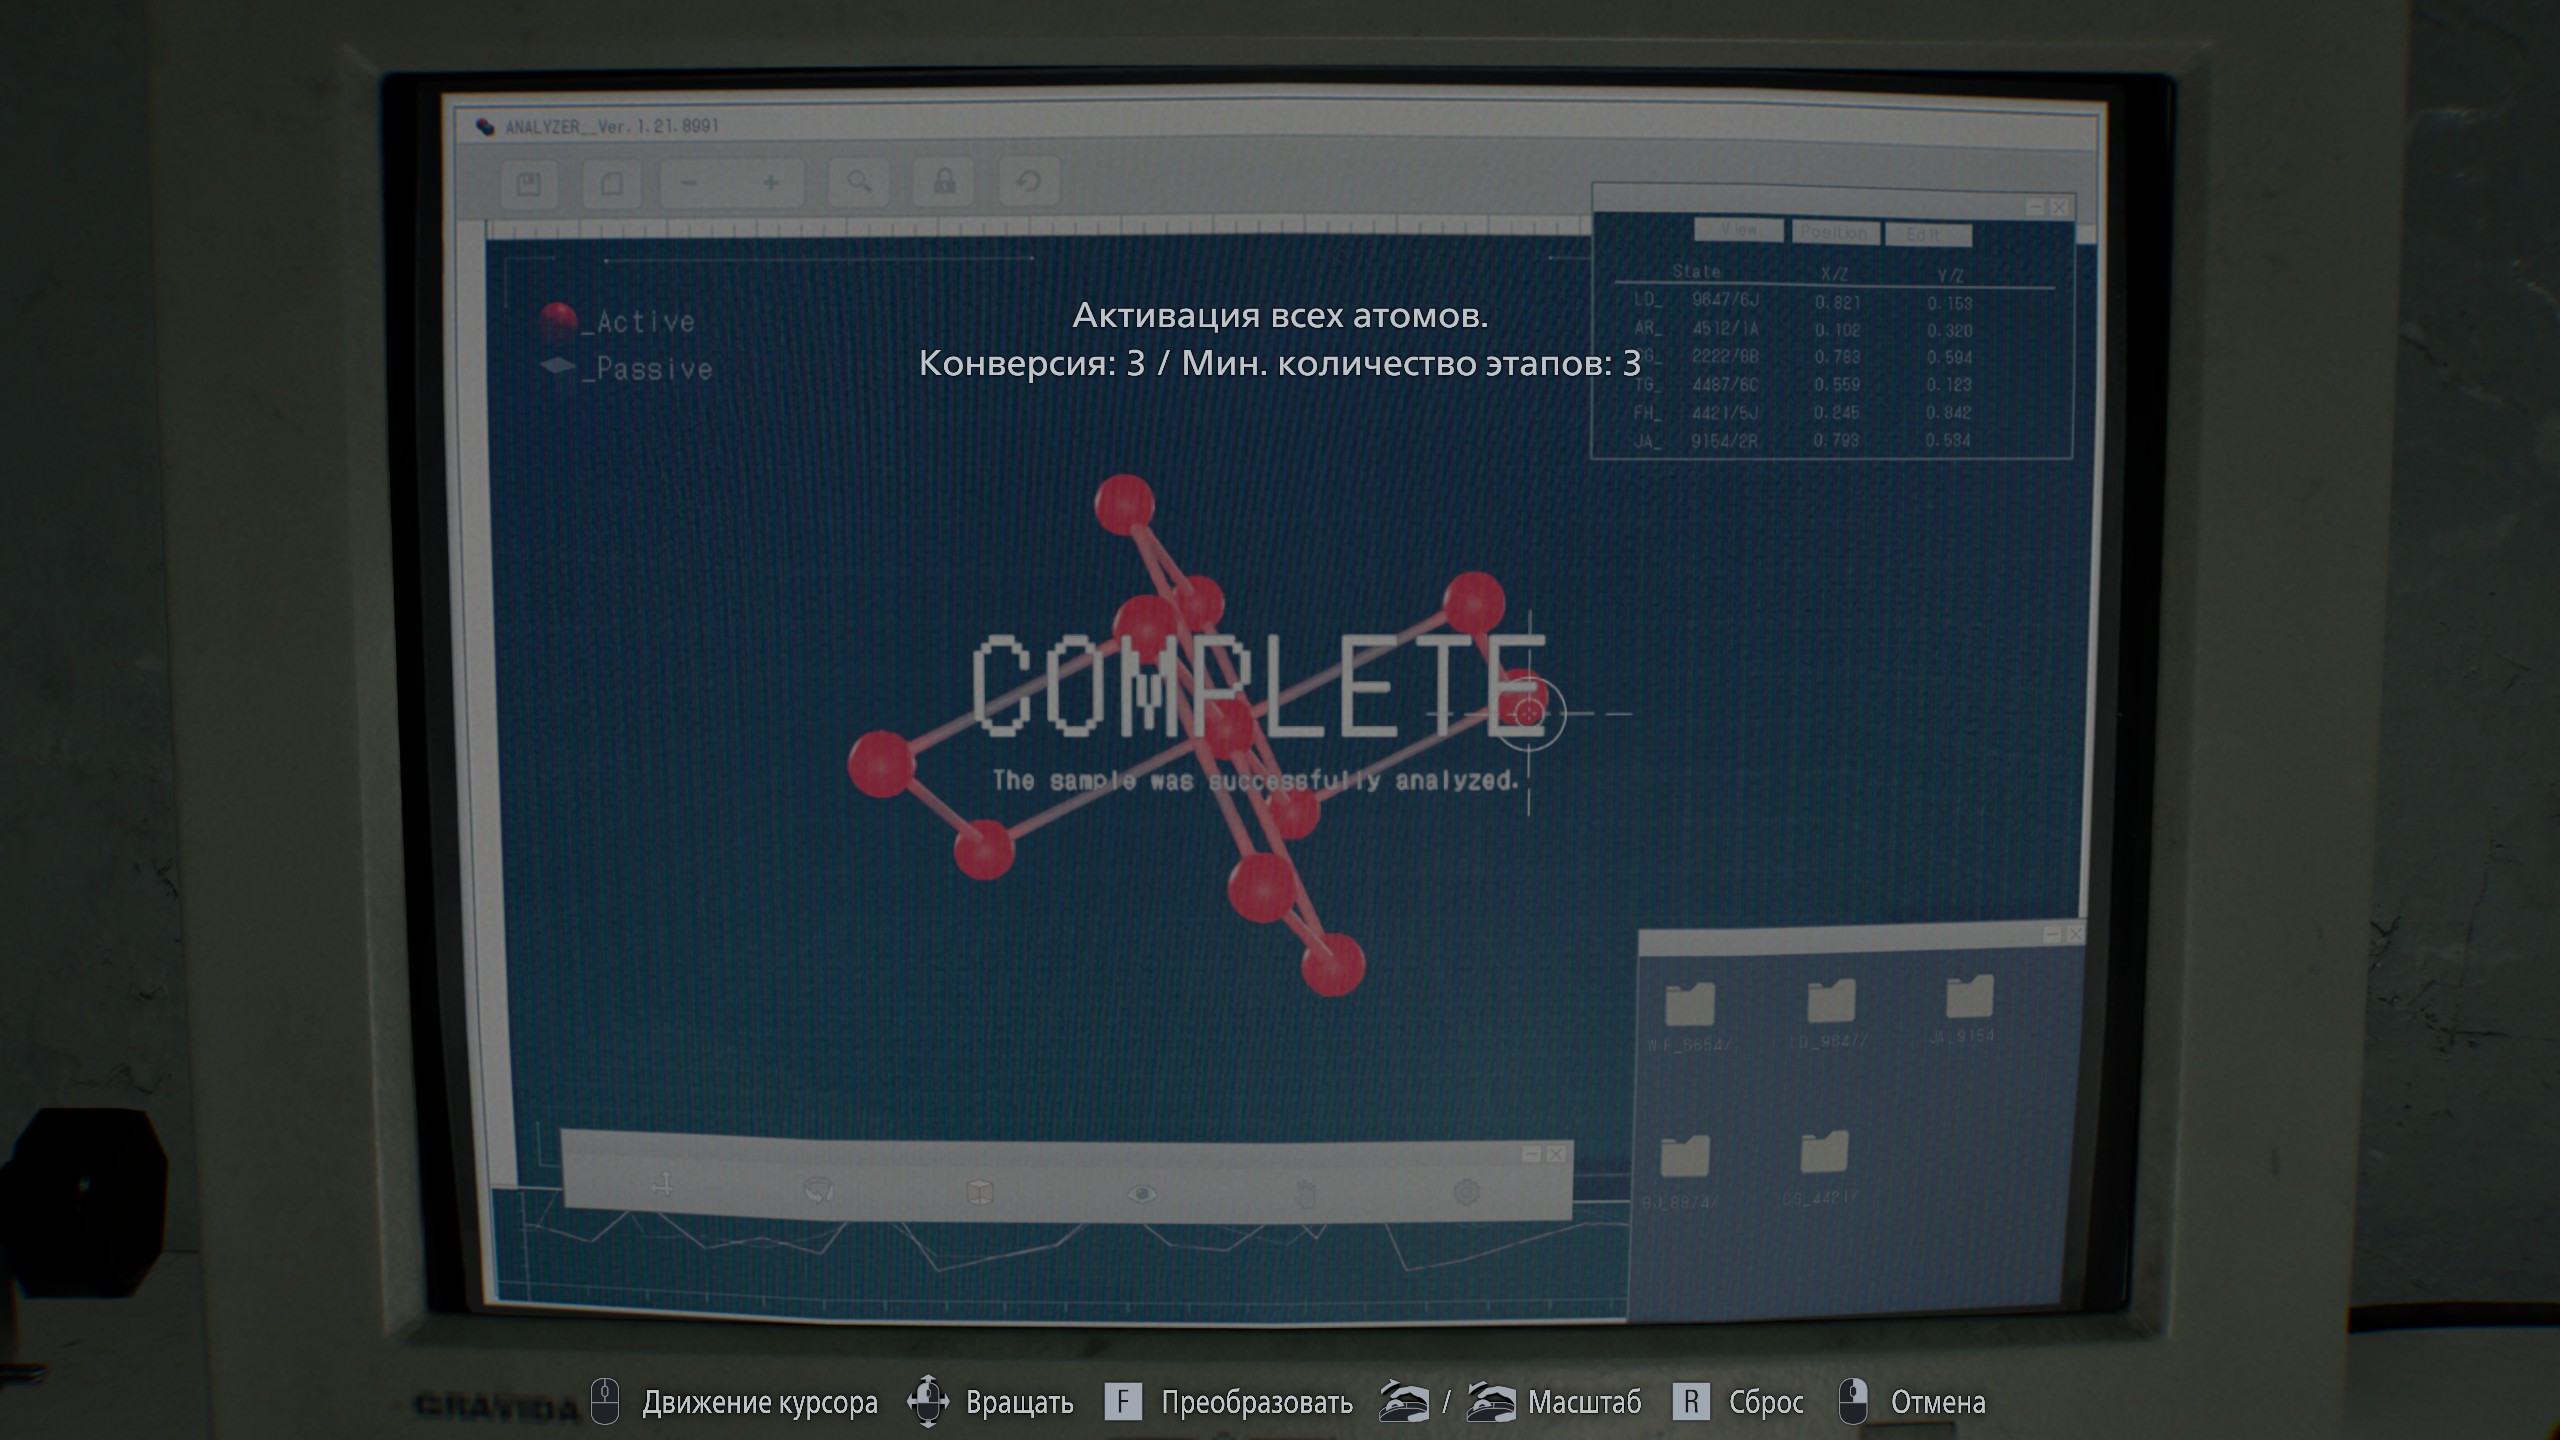Click the new document page icon
This screenshot has height=1440, width=2560.
[611, 184]
